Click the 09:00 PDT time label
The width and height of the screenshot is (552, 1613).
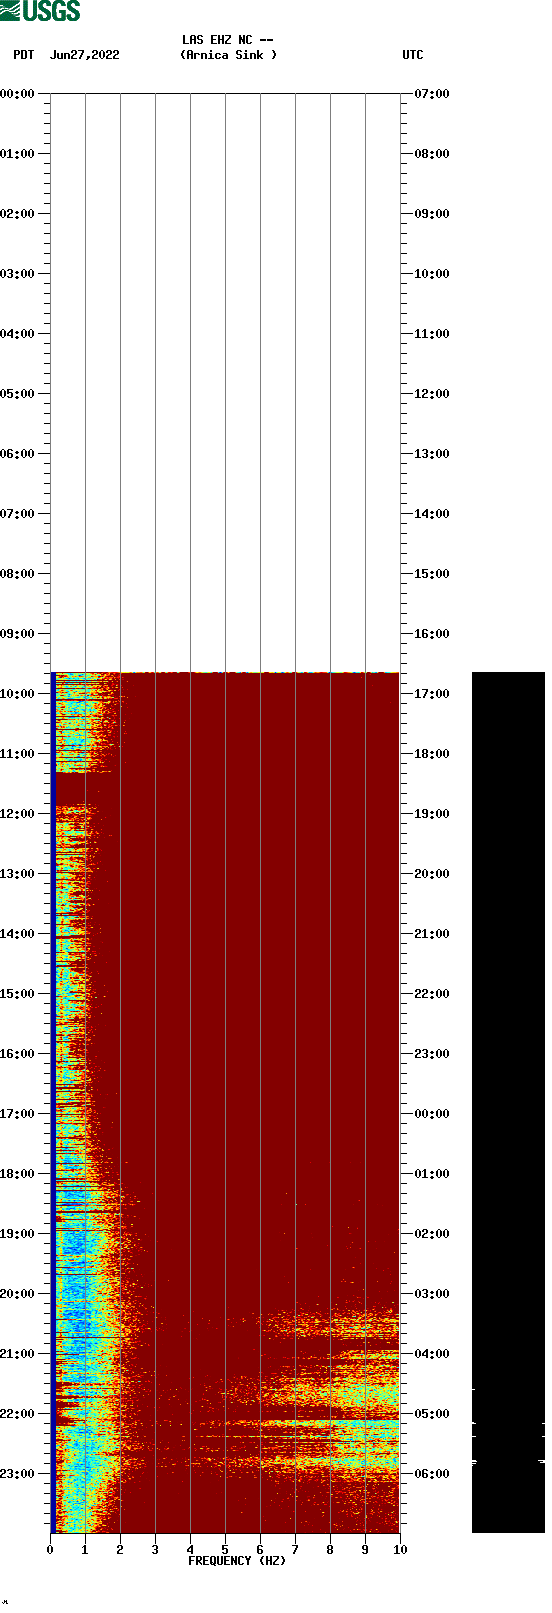tap(17, 634)
